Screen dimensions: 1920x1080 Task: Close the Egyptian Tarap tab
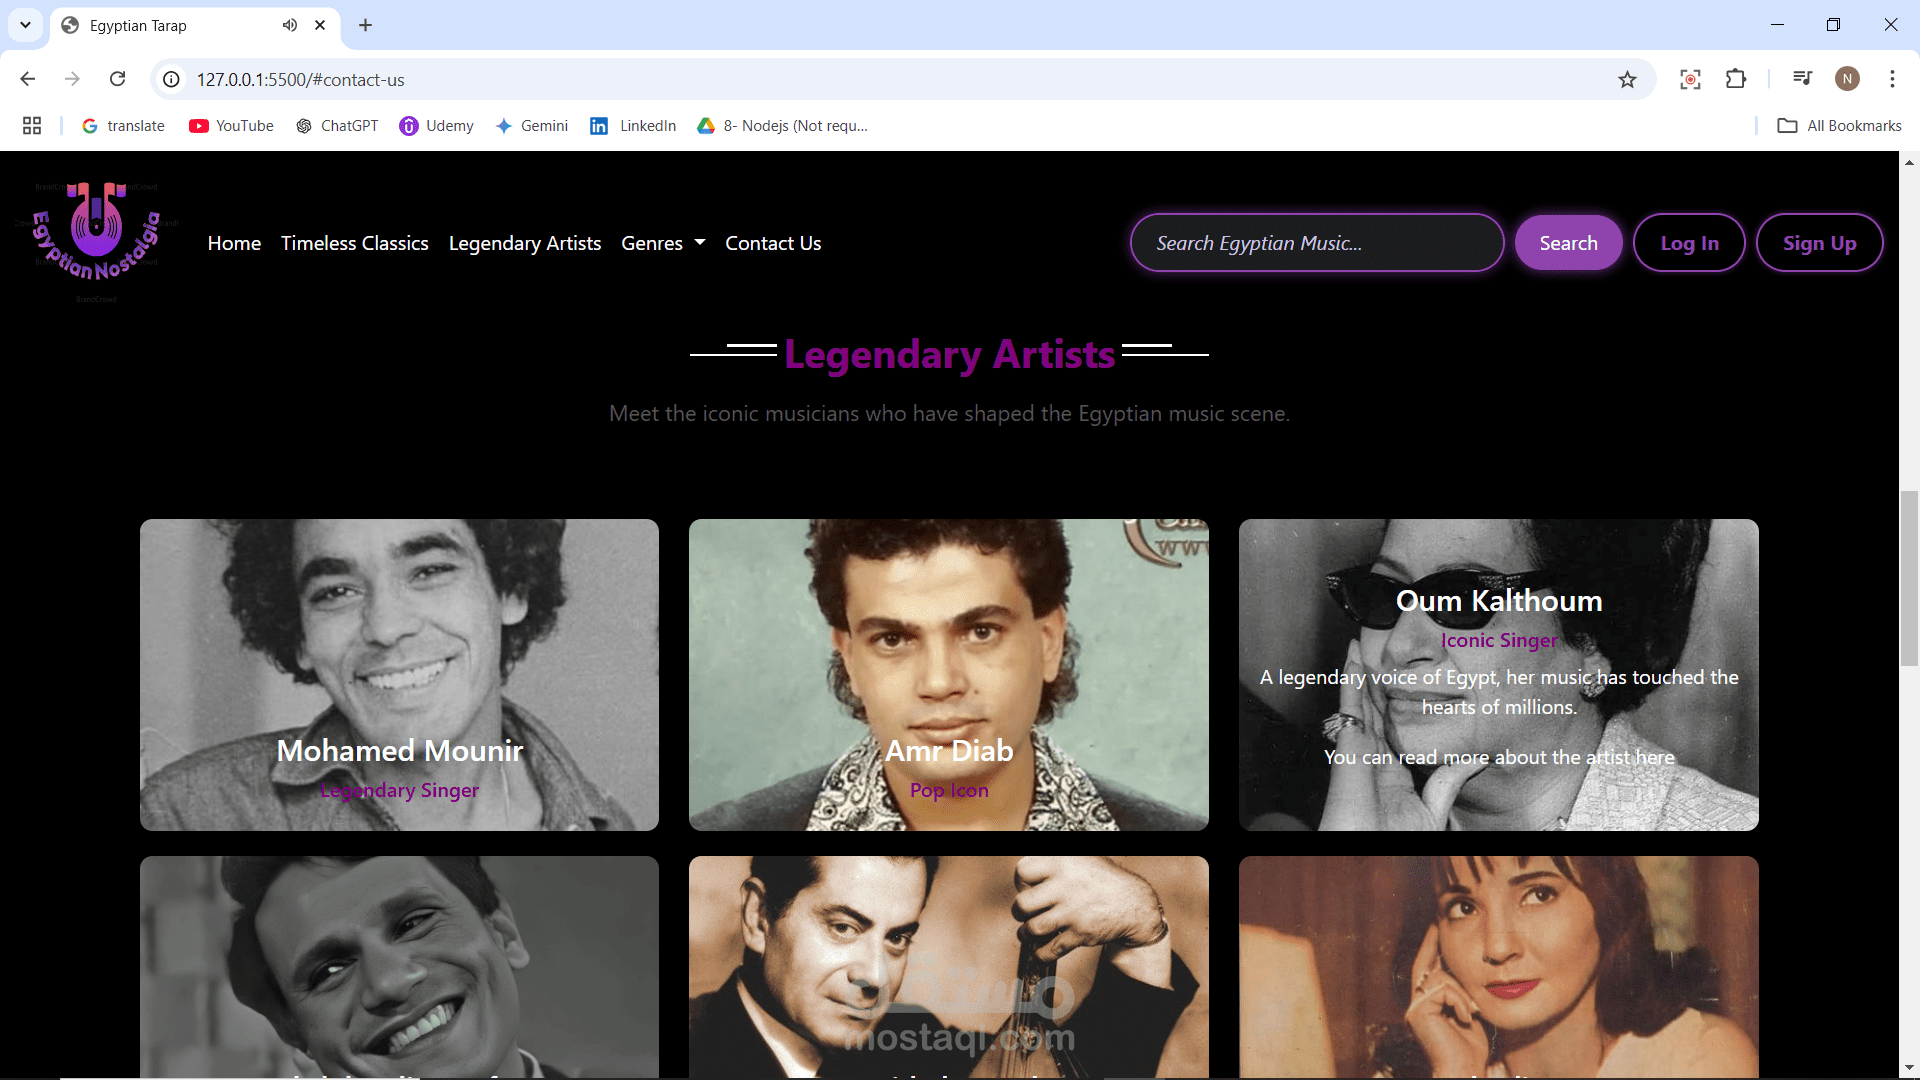pos(320,25)
